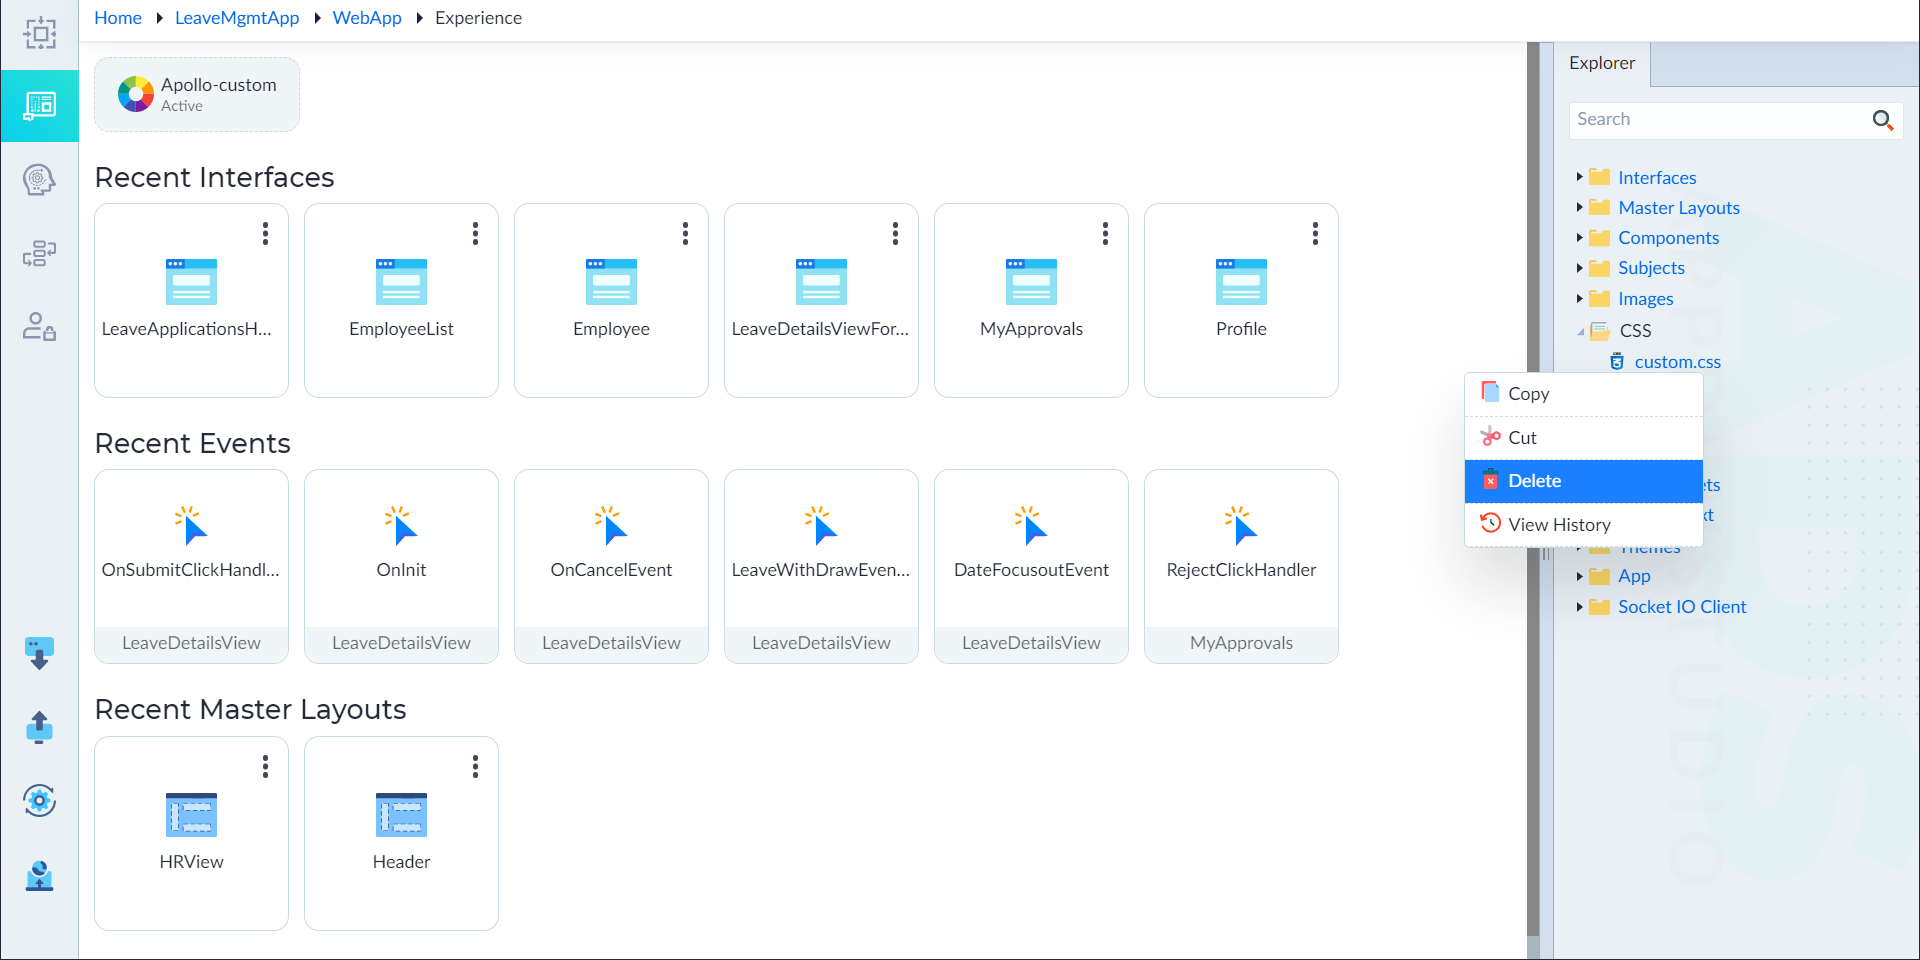Viewport: 1920px width, 960px height.
Task: Open three-dot menu on LeaveApplicationsH card
Action: (265, 234)
